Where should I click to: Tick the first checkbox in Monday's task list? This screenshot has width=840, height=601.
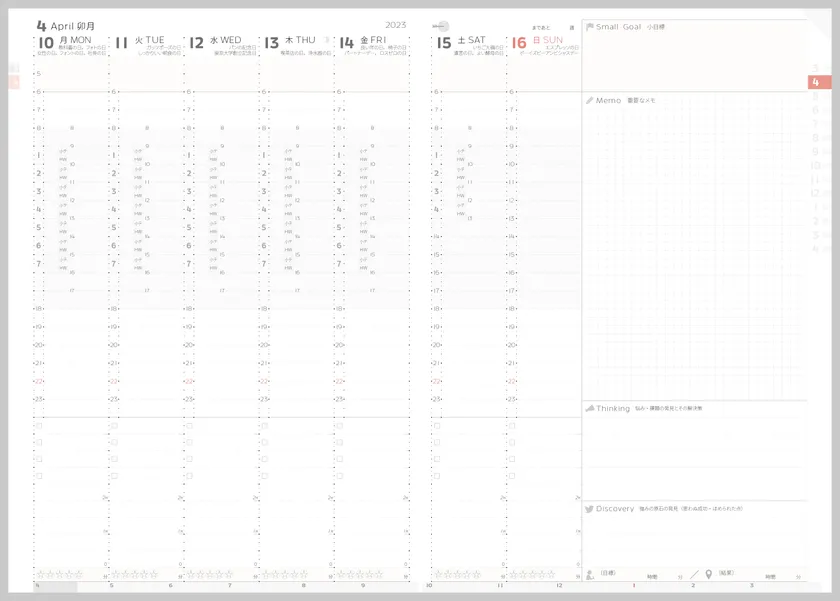39,426
